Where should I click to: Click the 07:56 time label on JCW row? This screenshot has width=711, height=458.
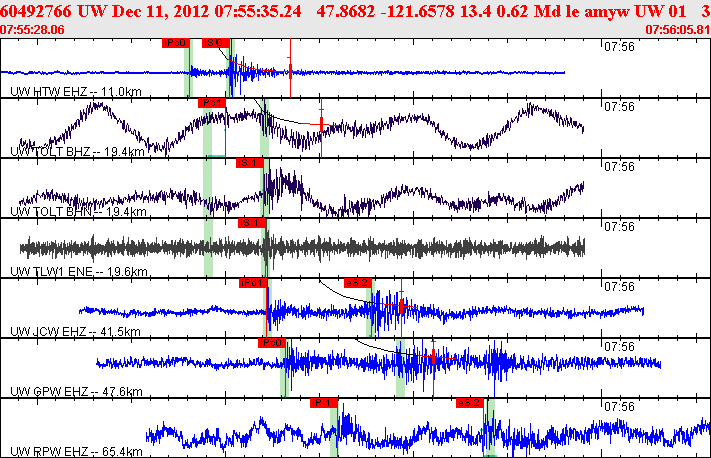619,287
